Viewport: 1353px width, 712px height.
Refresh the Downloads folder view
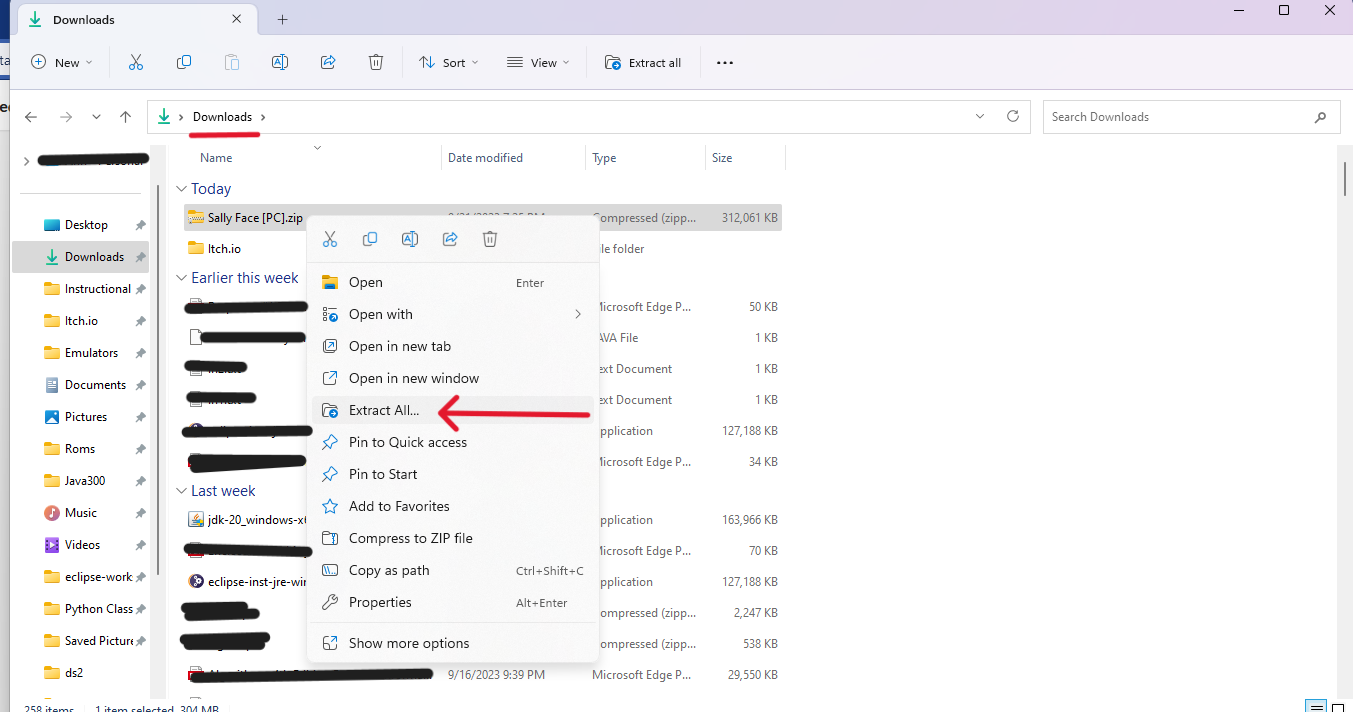tap(1012, 116)
